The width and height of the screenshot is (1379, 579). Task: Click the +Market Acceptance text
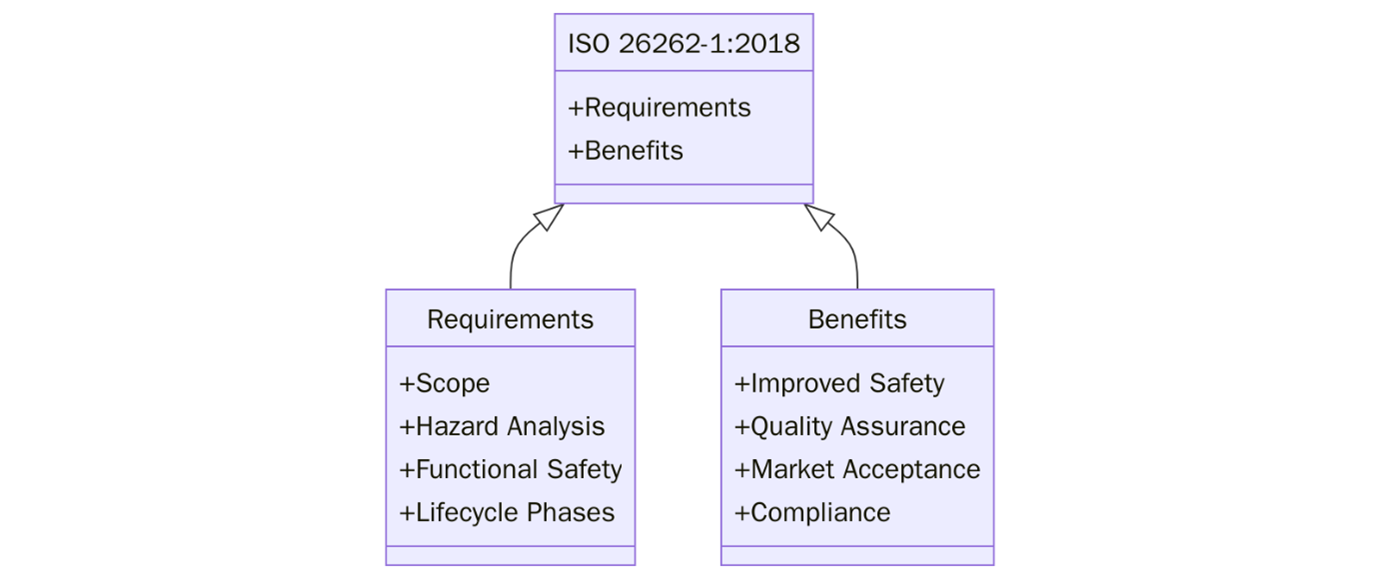(x=859, y=469)
